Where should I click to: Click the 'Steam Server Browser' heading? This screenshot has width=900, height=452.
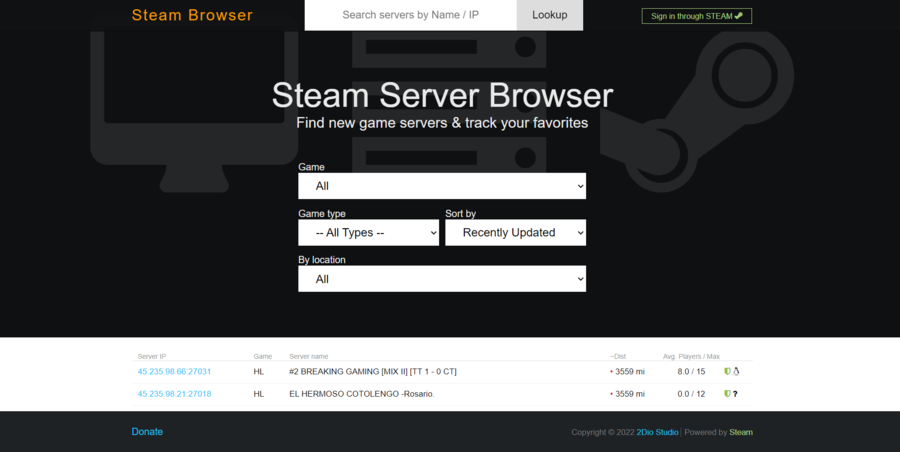point(442,95)
